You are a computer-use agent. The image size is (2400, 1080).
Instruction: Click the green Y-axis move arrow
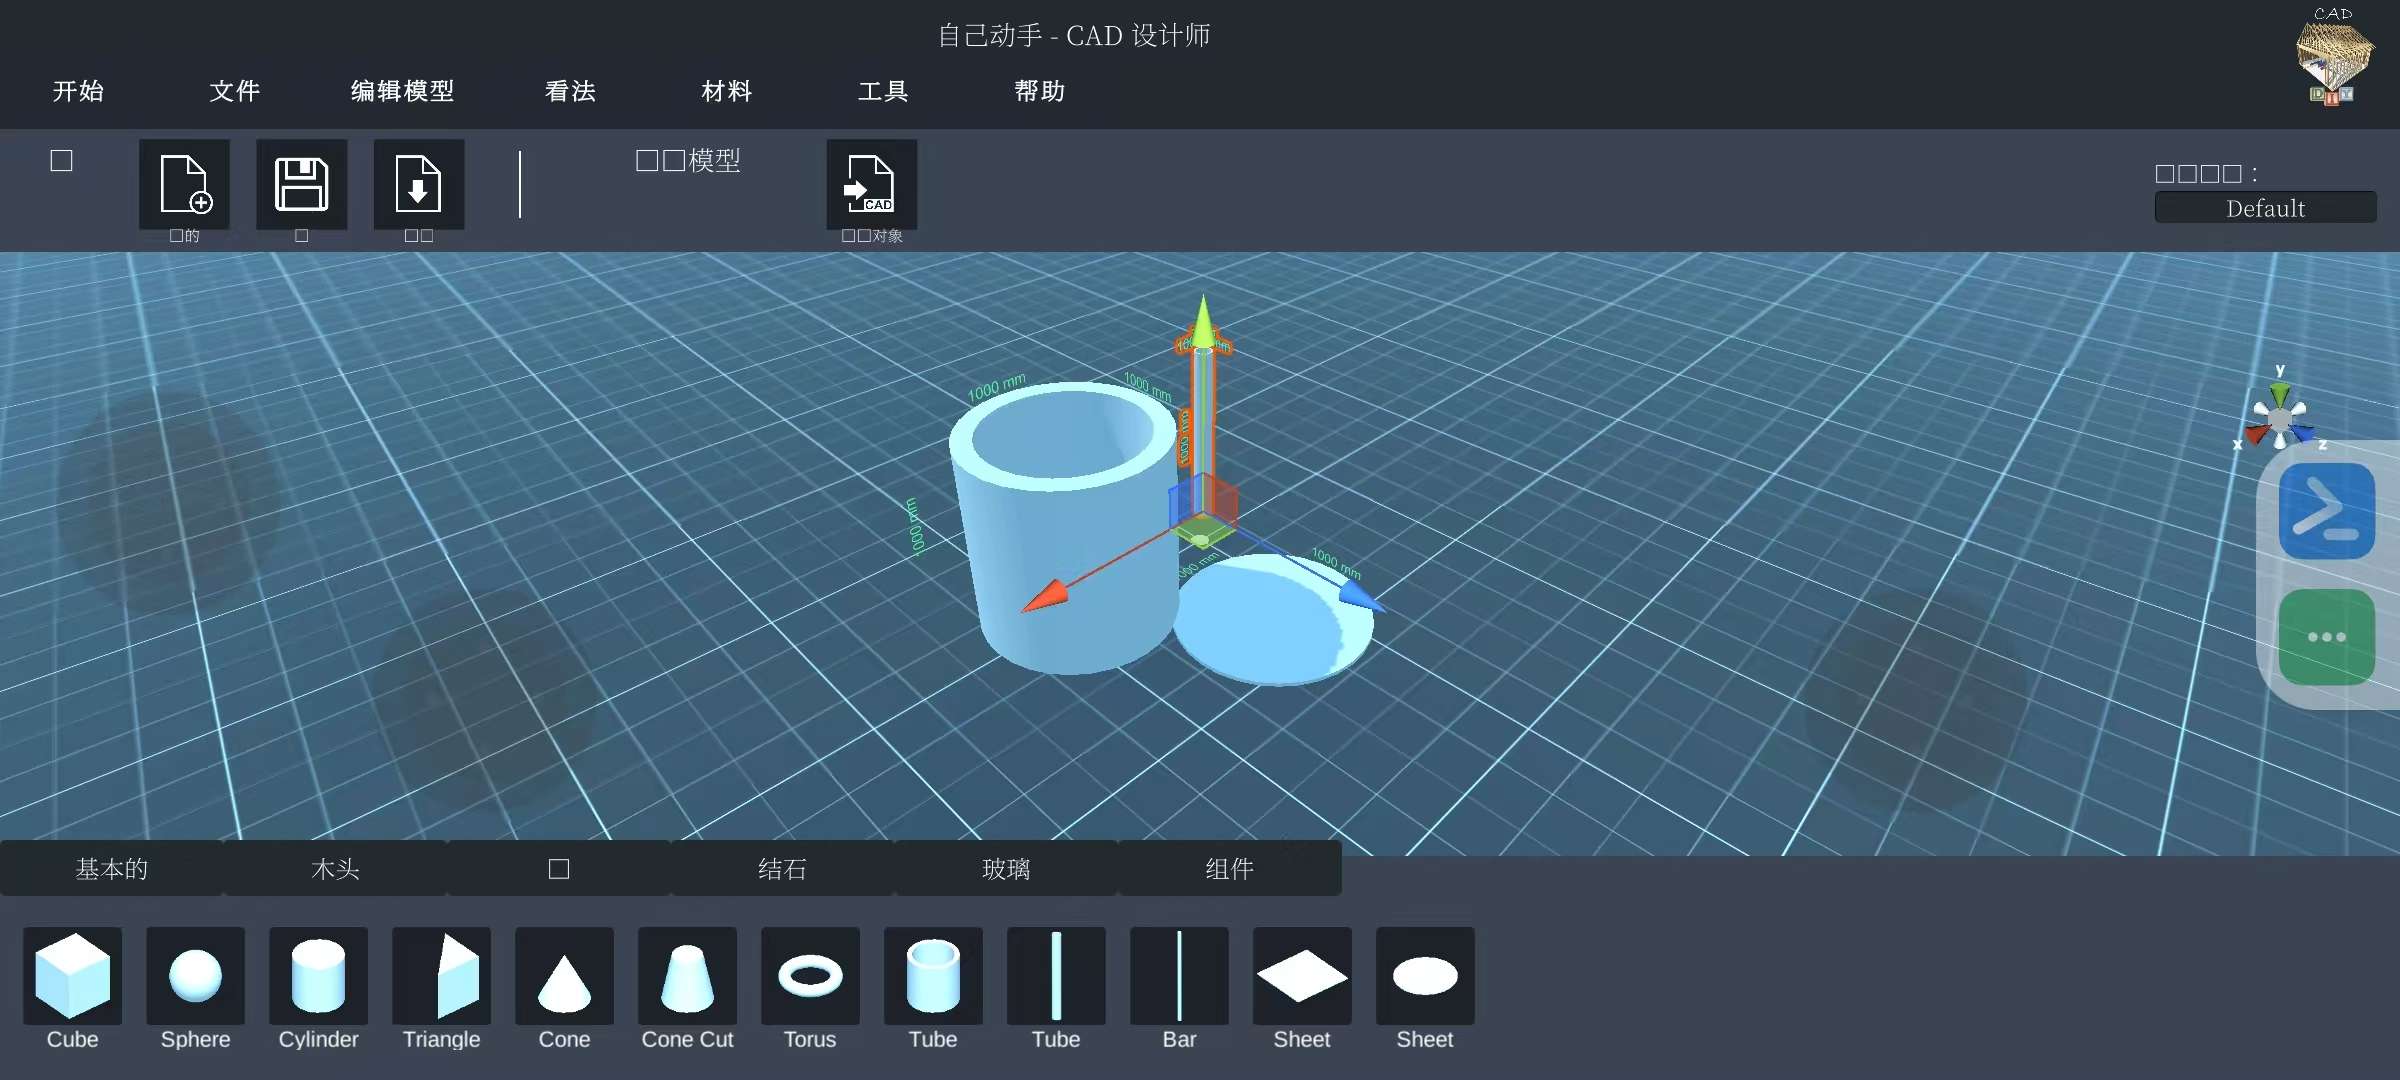[x=1203, y=322]
